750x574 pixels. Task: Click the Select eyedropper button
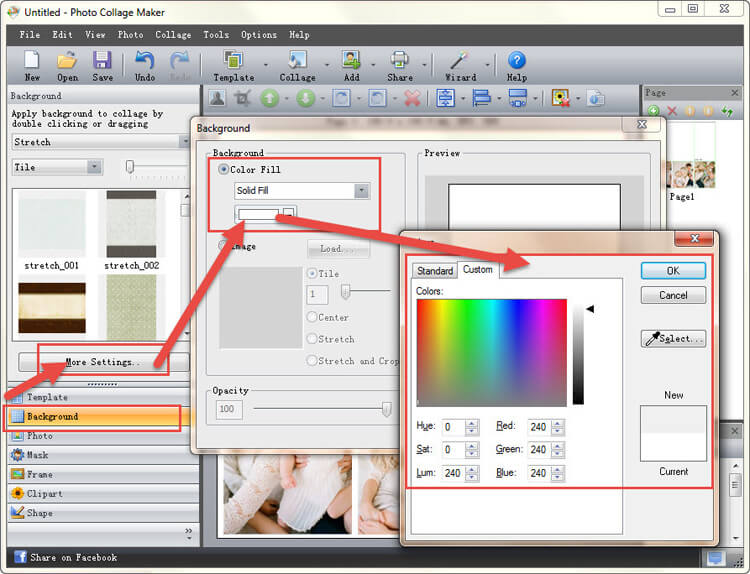(x=673, y=339)
